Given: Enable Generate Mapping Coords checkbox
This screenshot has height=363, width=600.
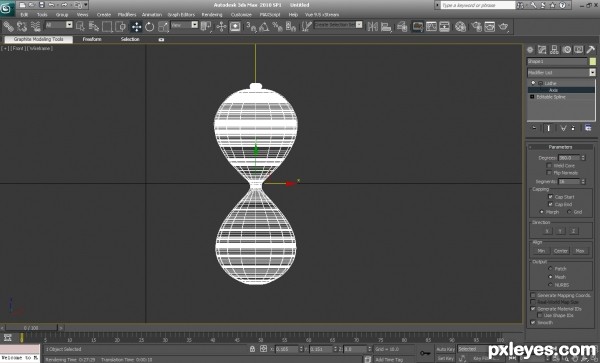Looking at the screenshot, I should pyautogui.click(x=533, y=295).
